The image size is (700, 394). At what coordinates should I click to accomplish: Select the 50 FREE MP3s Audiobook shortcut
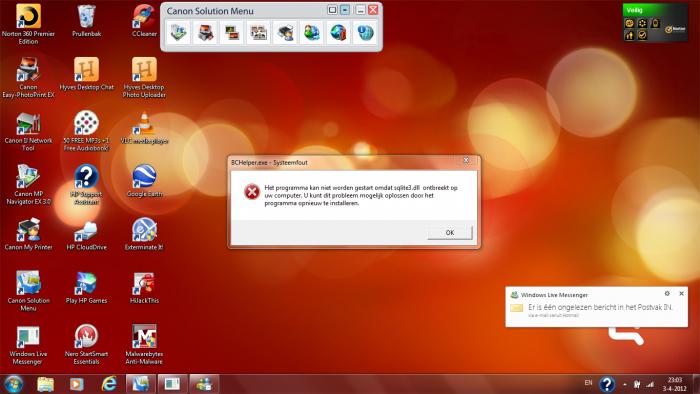[86, 131]
